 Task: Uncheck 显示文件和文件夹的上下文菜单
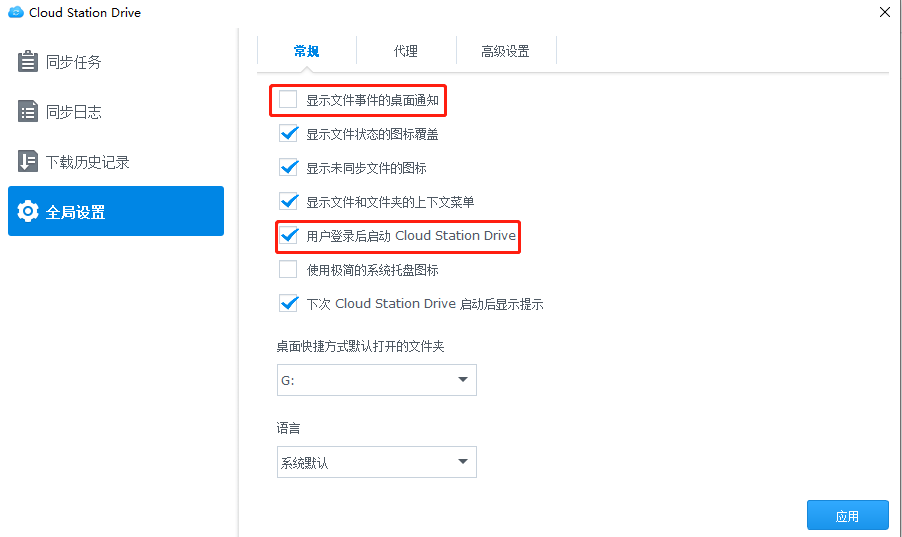pos(288,201)
